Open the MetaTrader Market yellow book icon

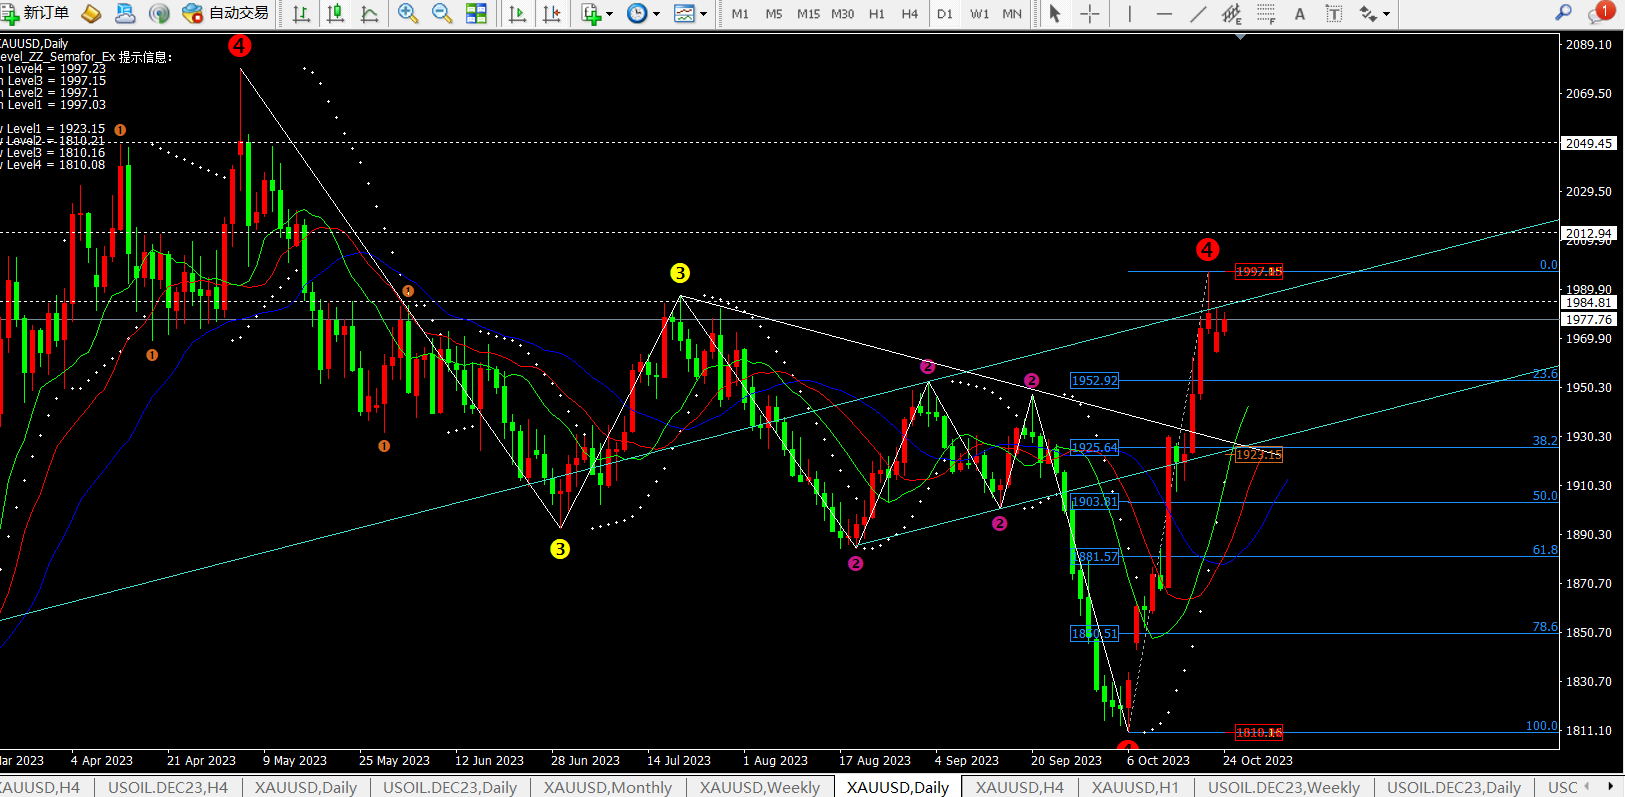pos(91,13)
